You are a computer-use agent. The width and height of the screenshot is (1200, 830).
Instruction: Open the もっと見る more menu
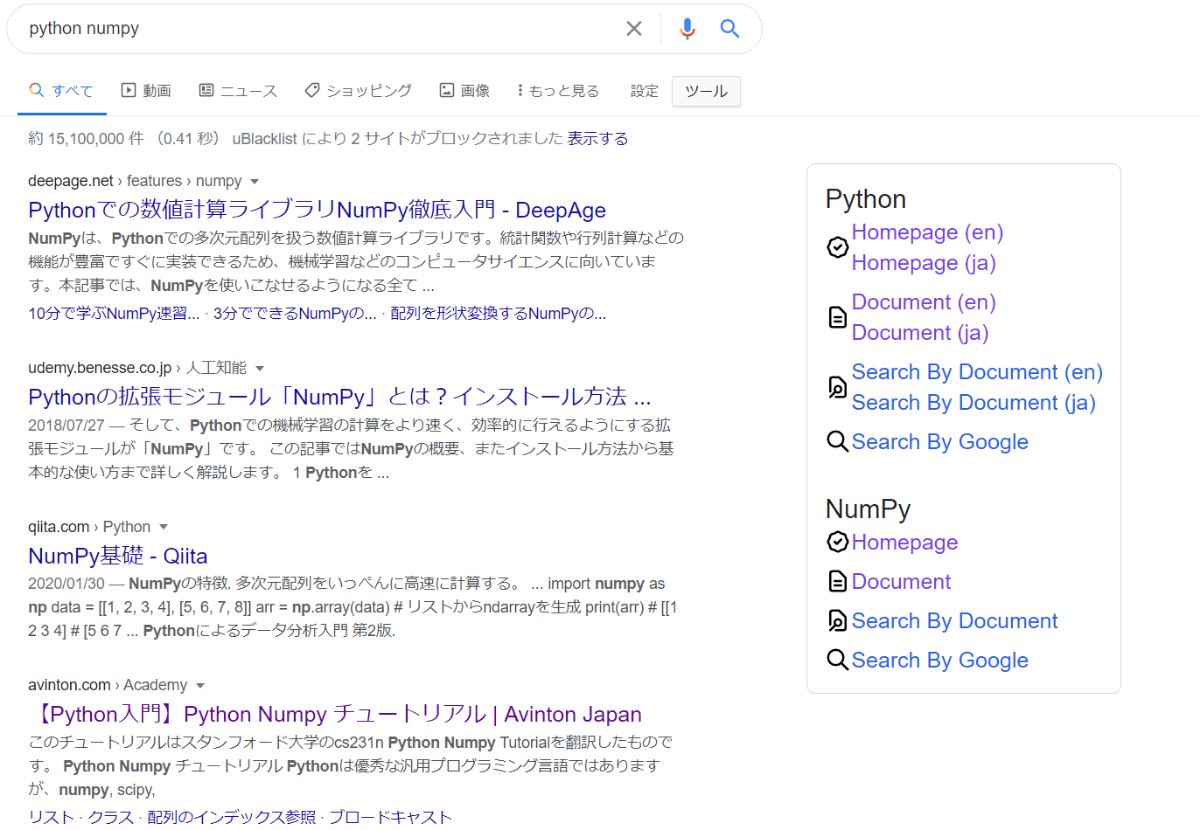[x=558, y=91]
